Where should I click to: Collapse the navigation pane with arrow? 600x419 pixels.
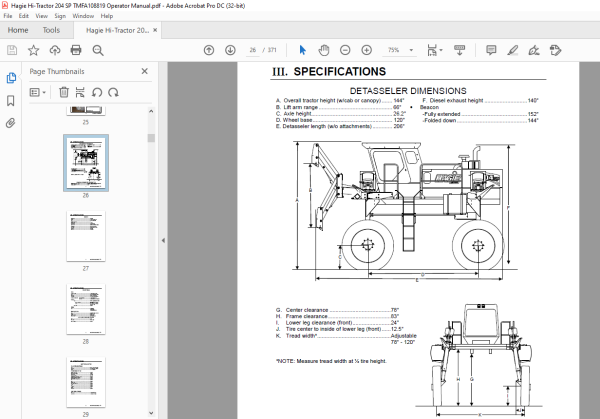click(x=163, y=240)
